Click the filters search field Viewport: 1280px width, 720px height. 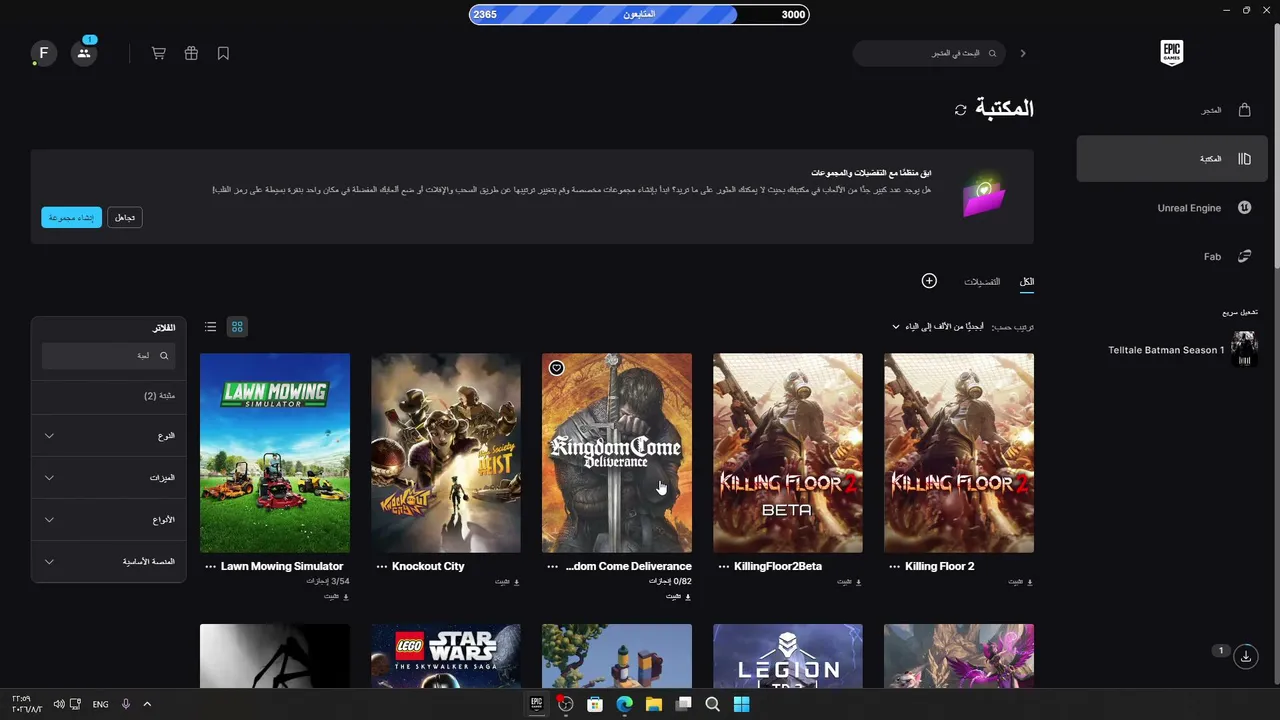[x=109, y=355]
